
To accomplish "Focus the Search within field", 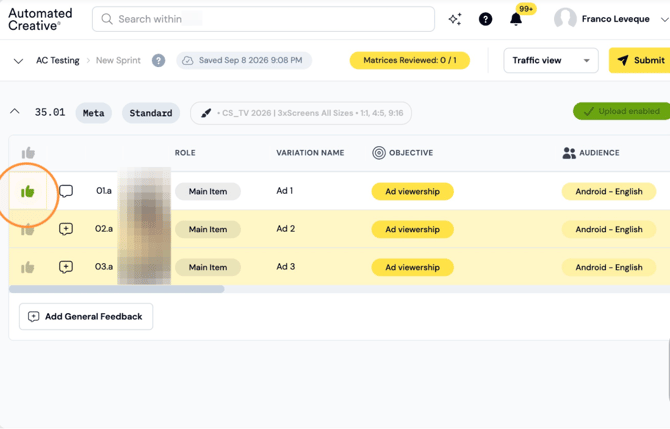I will (263, 19).
